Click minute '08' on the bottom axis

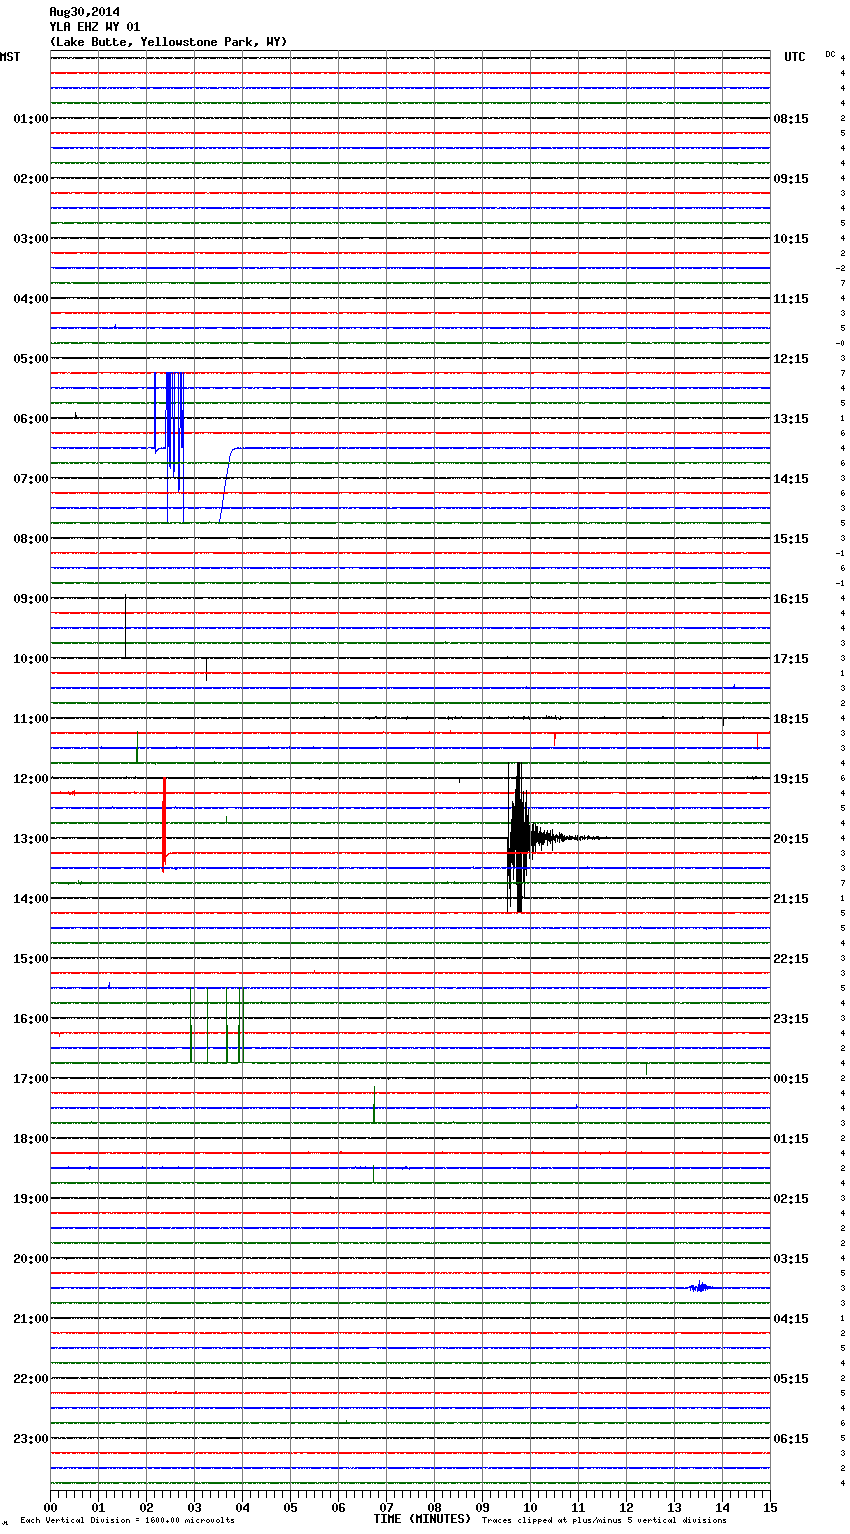(x=434, y=1507)
